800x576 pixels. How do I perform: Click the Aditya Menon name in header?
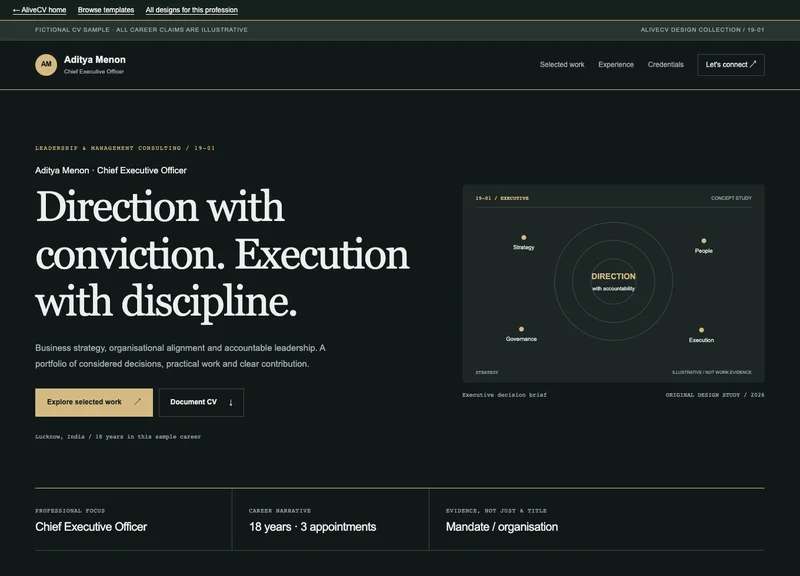pyautogui.click(x=94, y=60)
